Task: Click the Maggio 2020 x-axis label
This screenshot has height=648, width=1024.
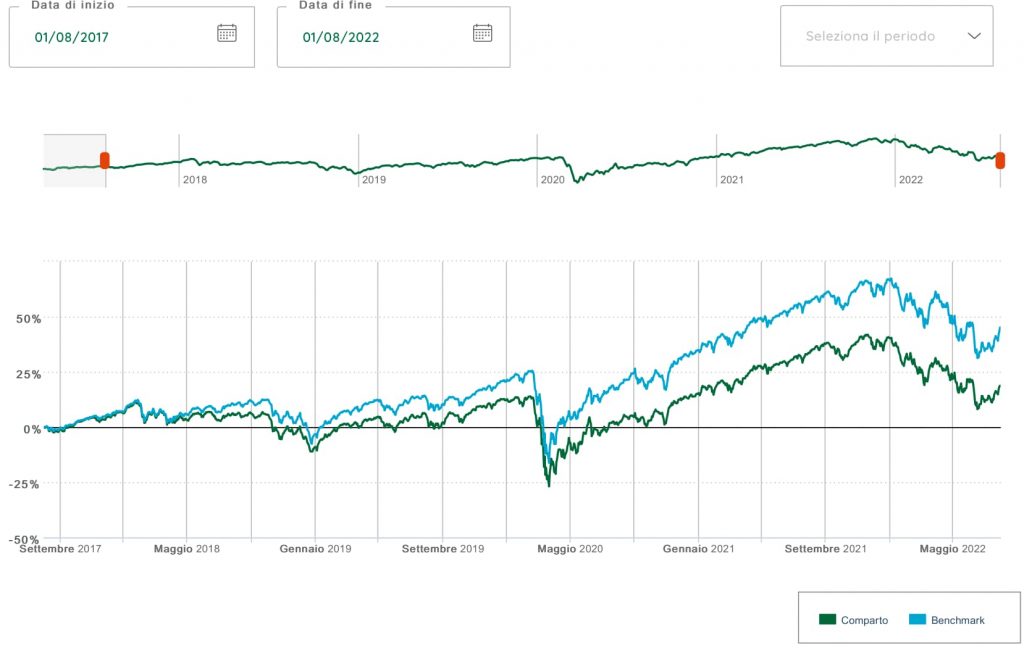Action: (x=570, y=549)
